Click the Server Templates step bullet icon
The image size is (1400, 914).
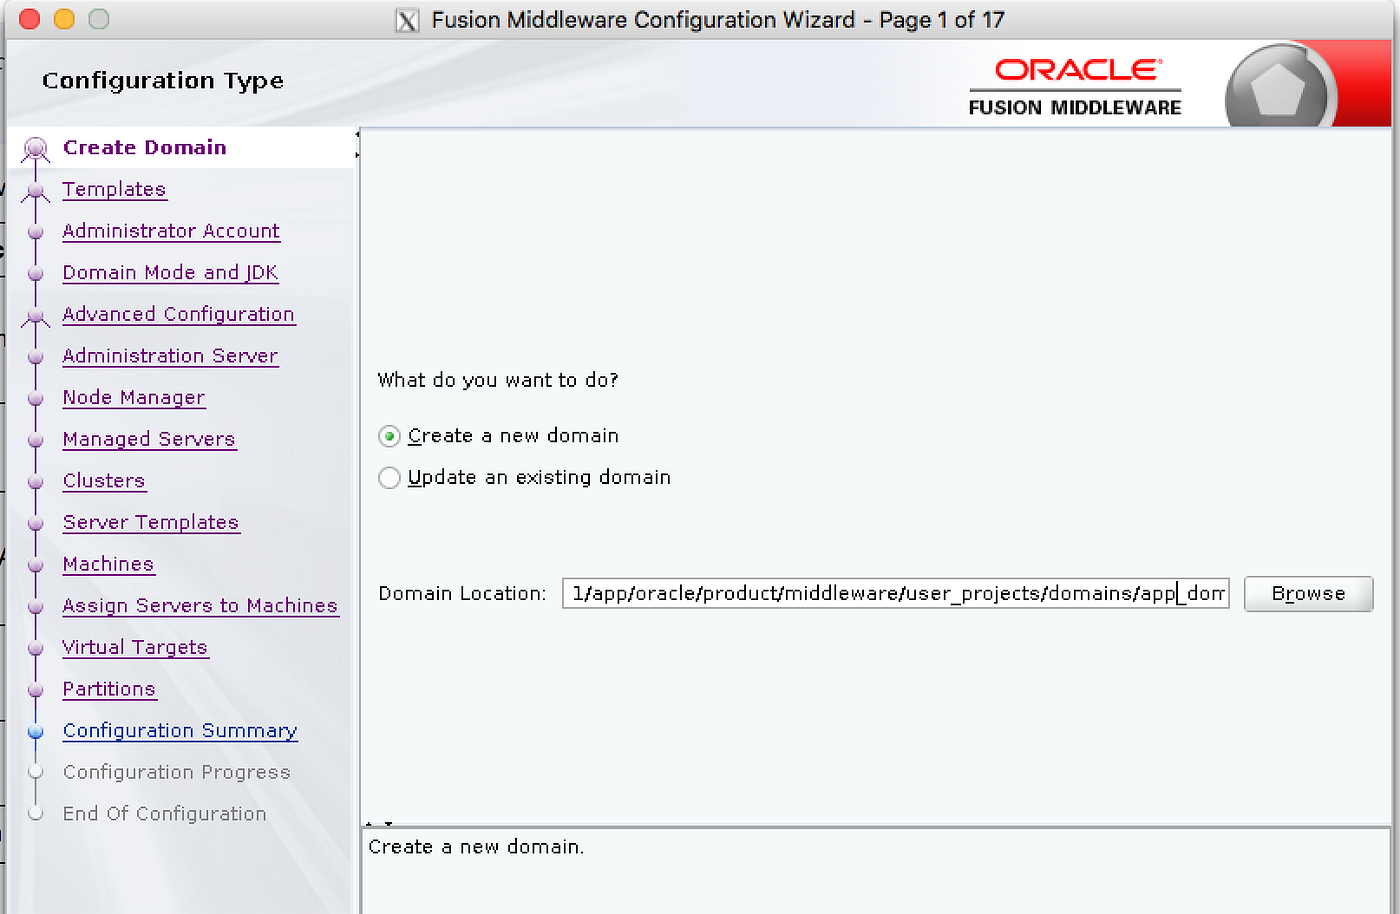pos(36,523)
